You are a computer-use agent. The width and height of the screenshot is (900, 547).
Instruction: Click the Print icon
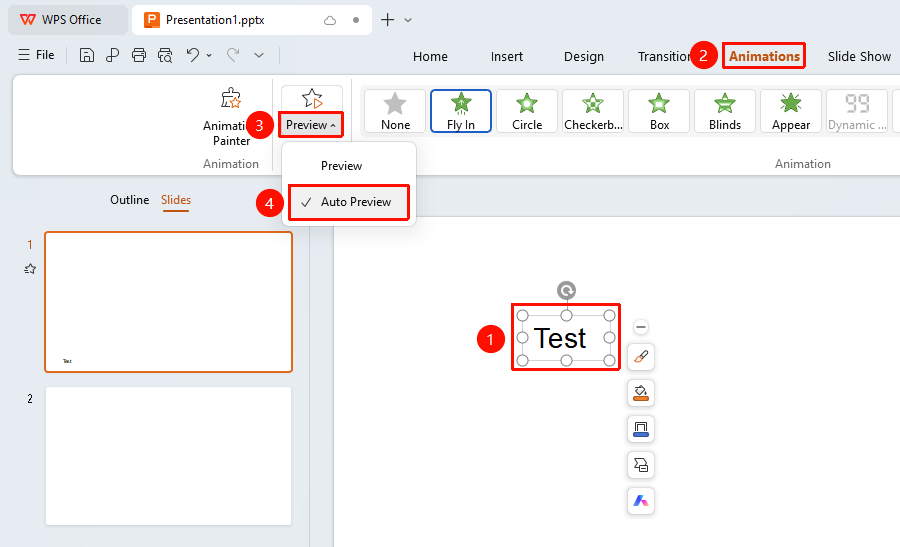pos(139,55)
